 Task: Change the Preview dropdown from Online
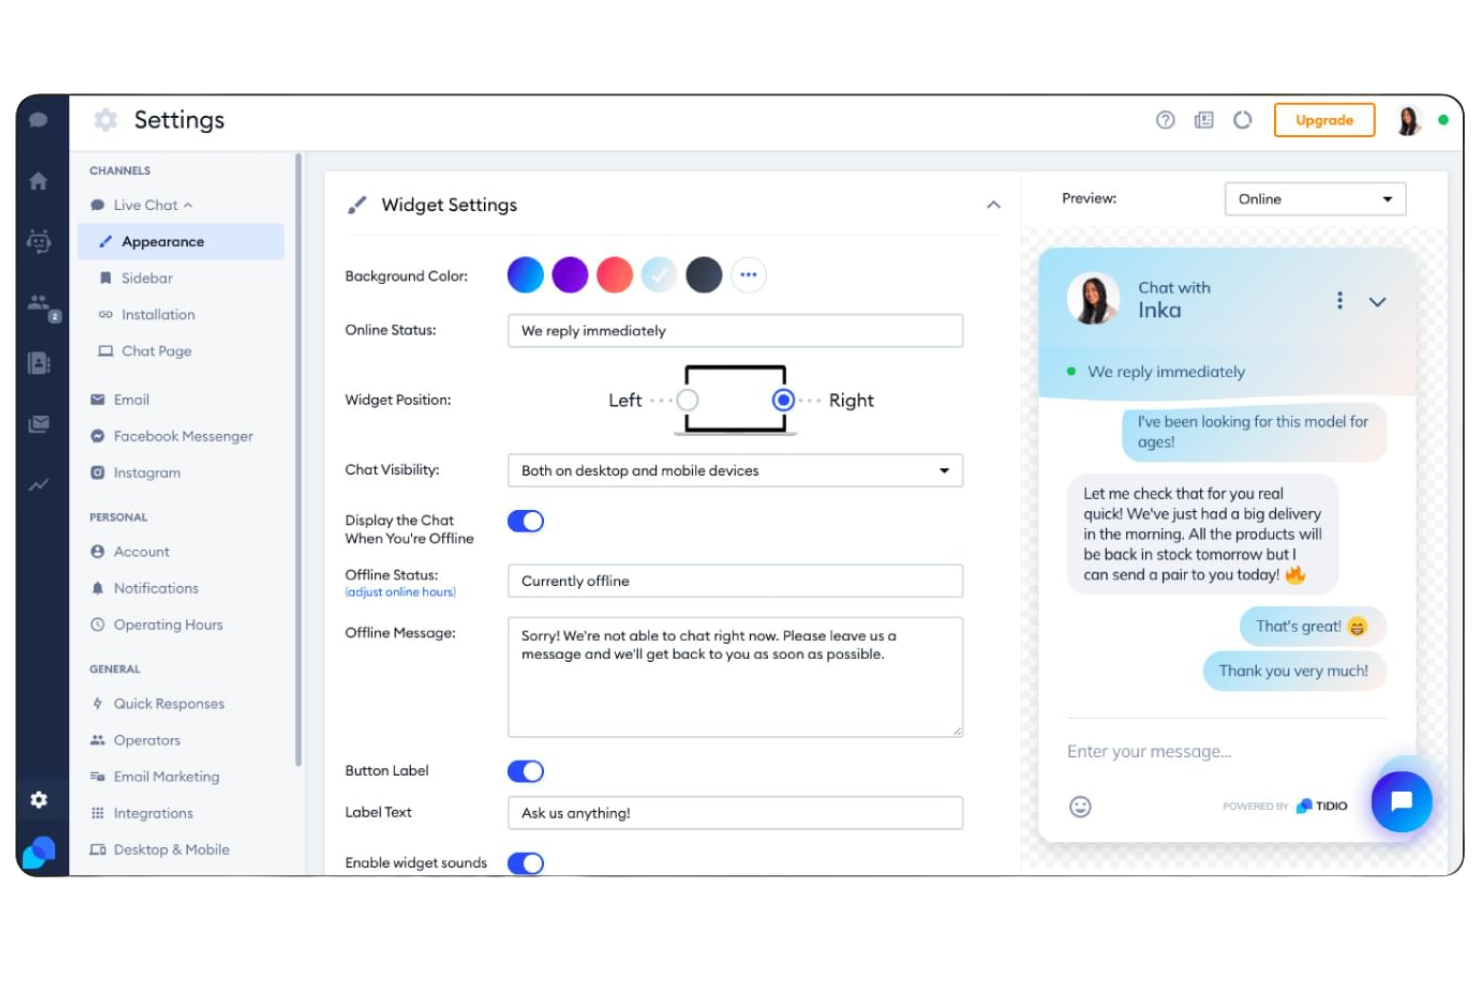click(x=1314, y=199)
